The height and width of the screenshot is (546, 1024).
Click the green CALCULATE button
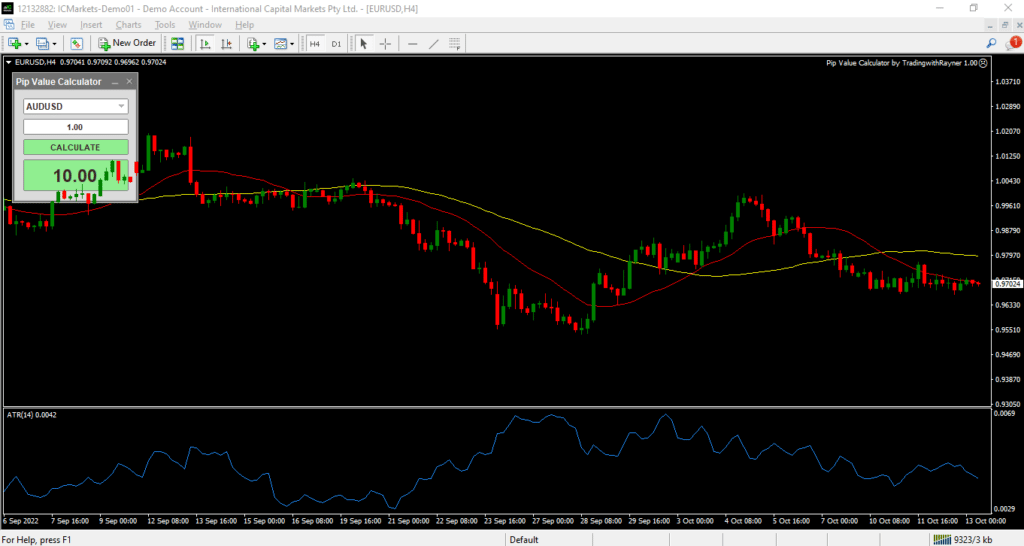[x=75, y=147]
